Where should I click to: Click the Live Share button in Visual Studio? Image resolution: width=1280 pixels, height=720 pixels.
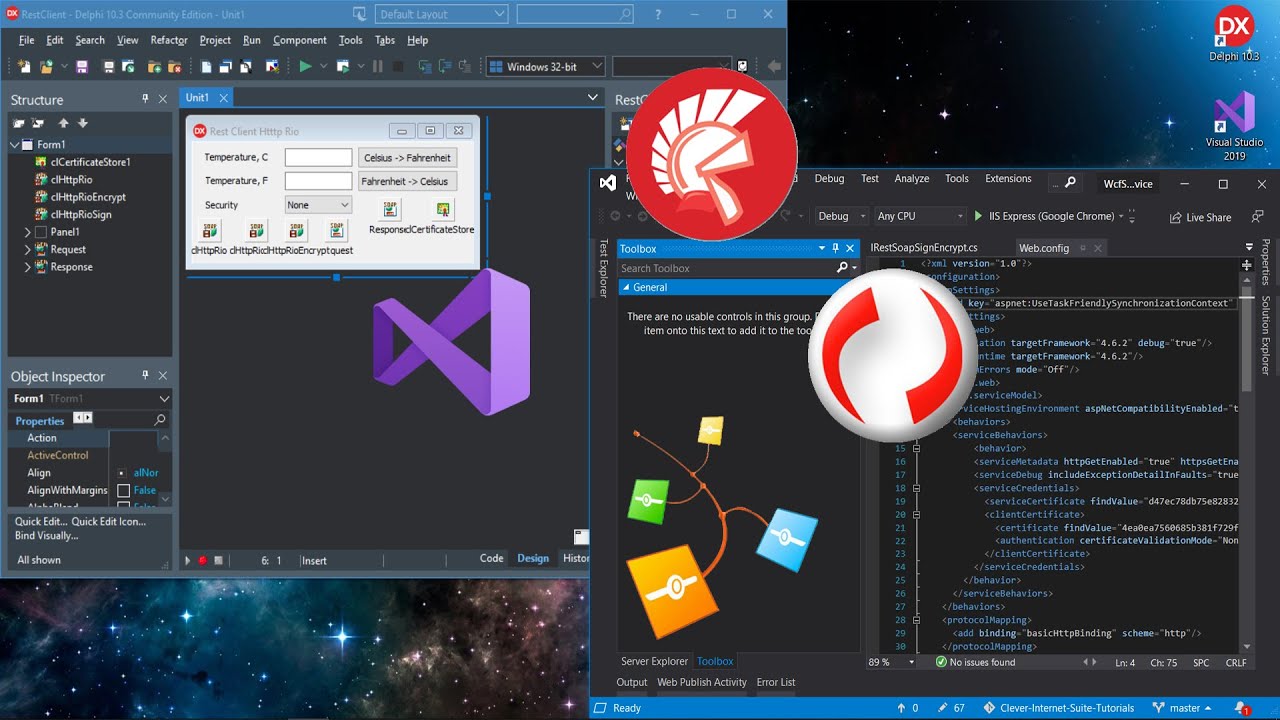click(1200, 217)
